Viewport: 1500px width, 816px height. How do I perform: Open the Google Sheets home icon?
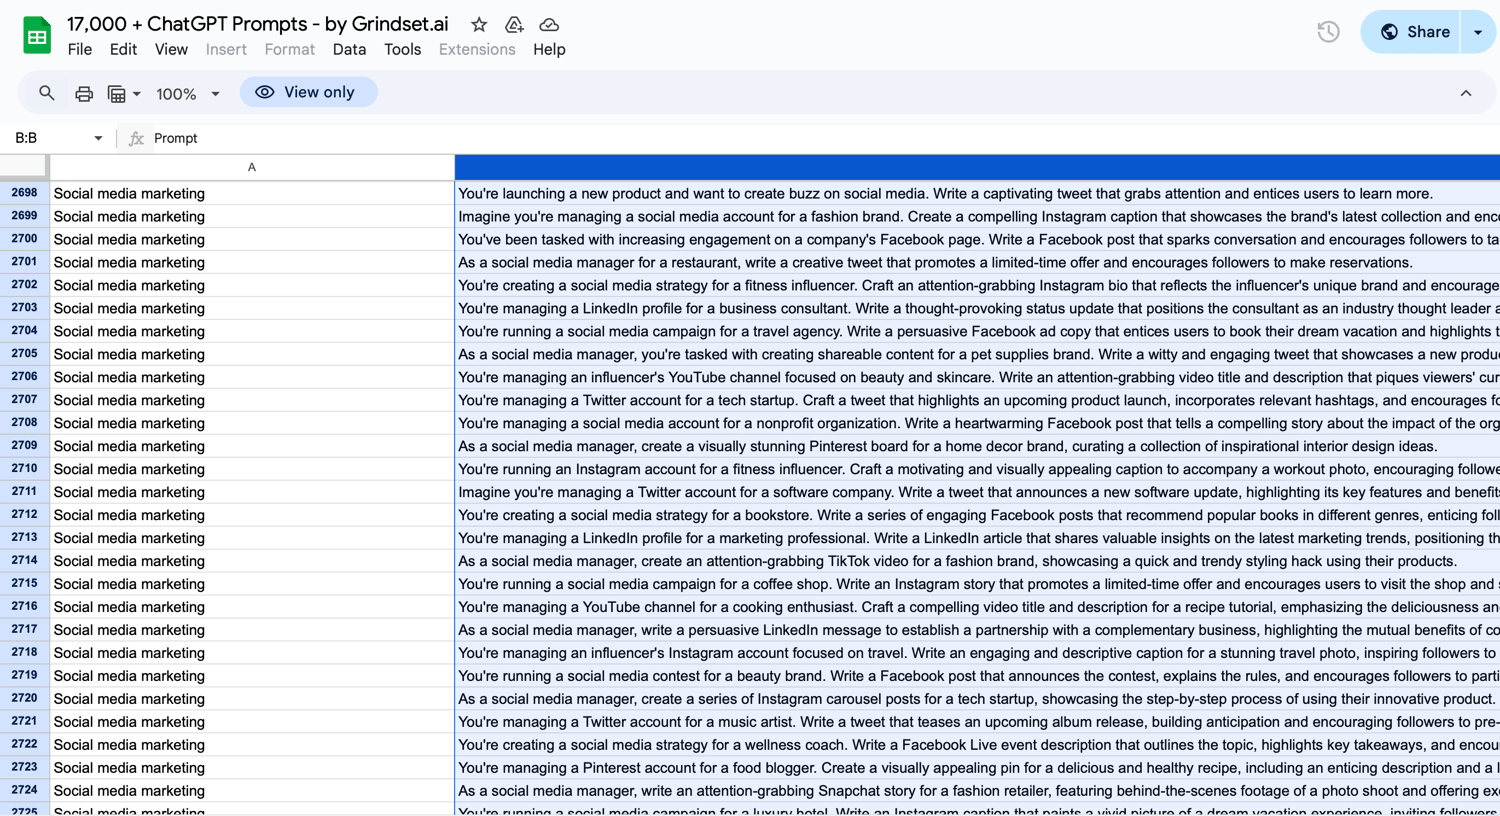37,36
